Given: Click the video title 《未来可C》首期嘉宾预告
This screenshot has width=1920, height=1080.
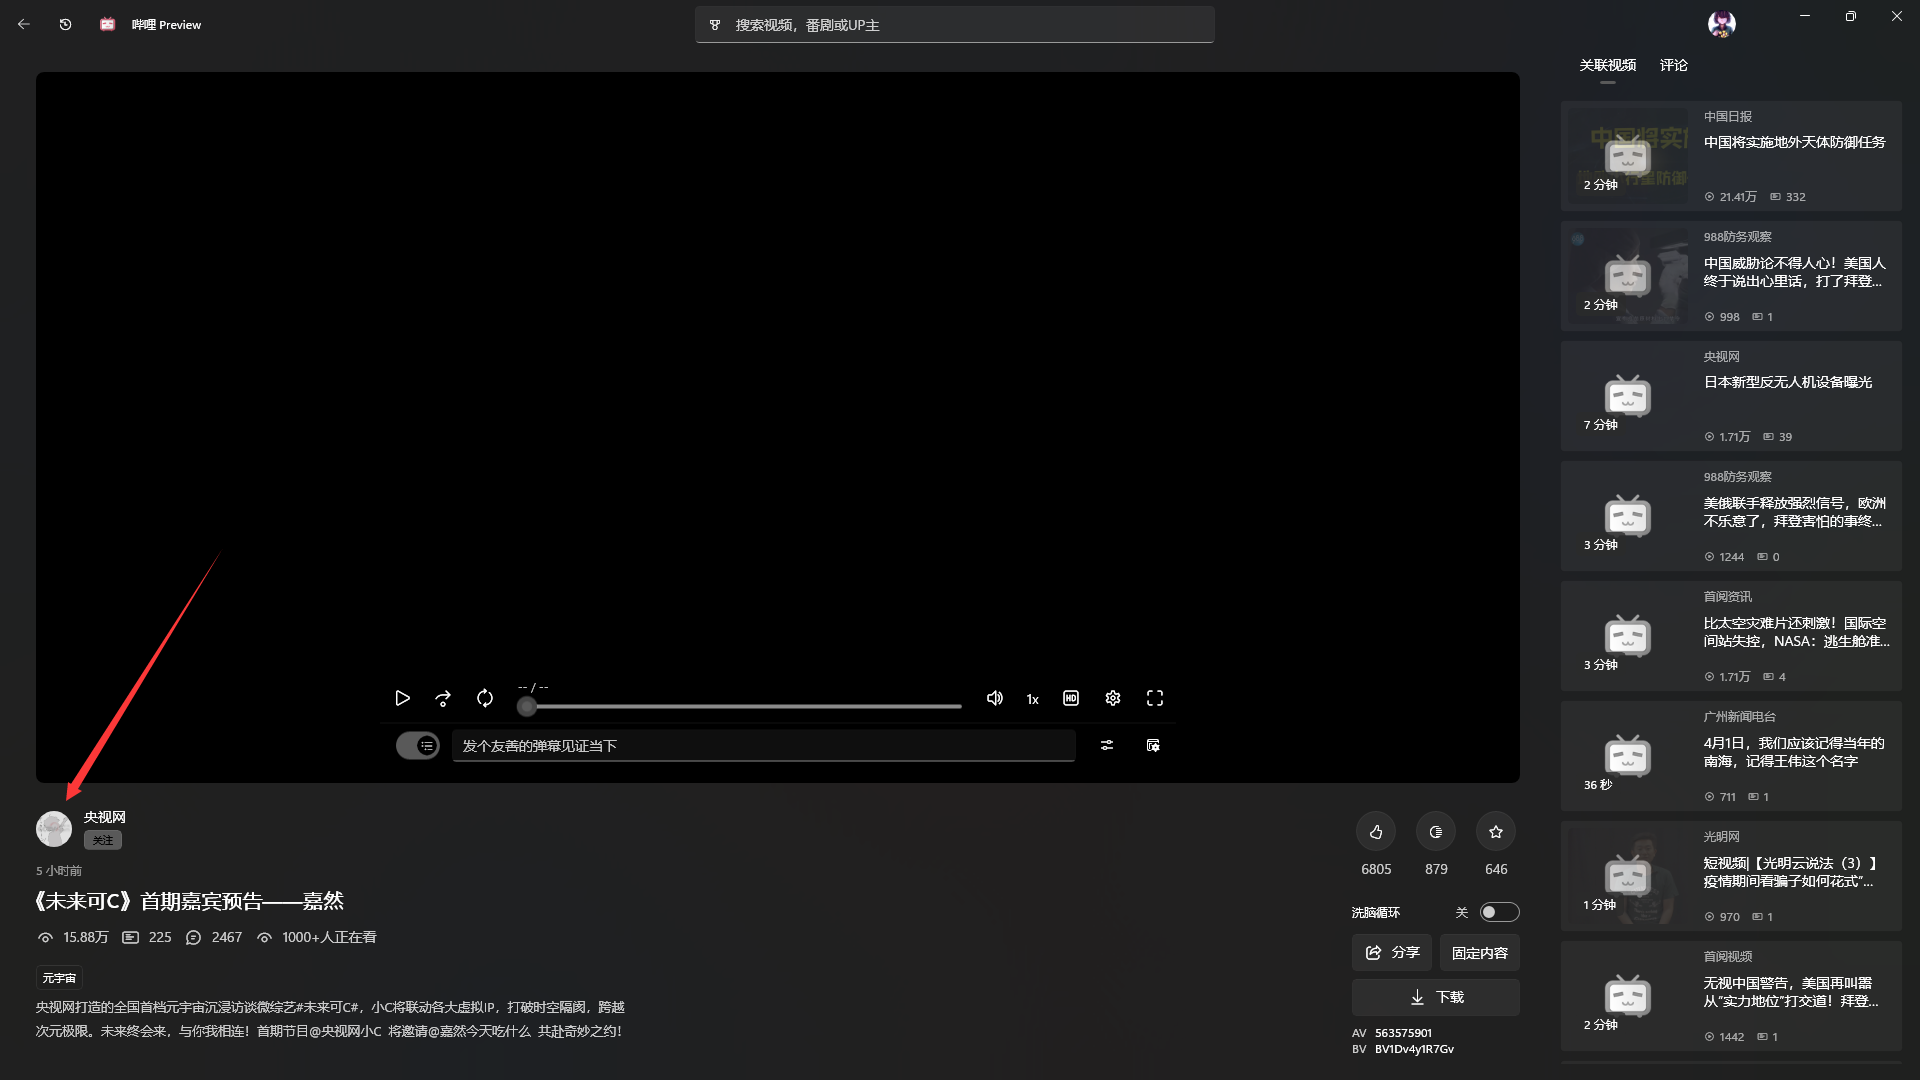Looking at the screenshot, I should pos(189,901).
